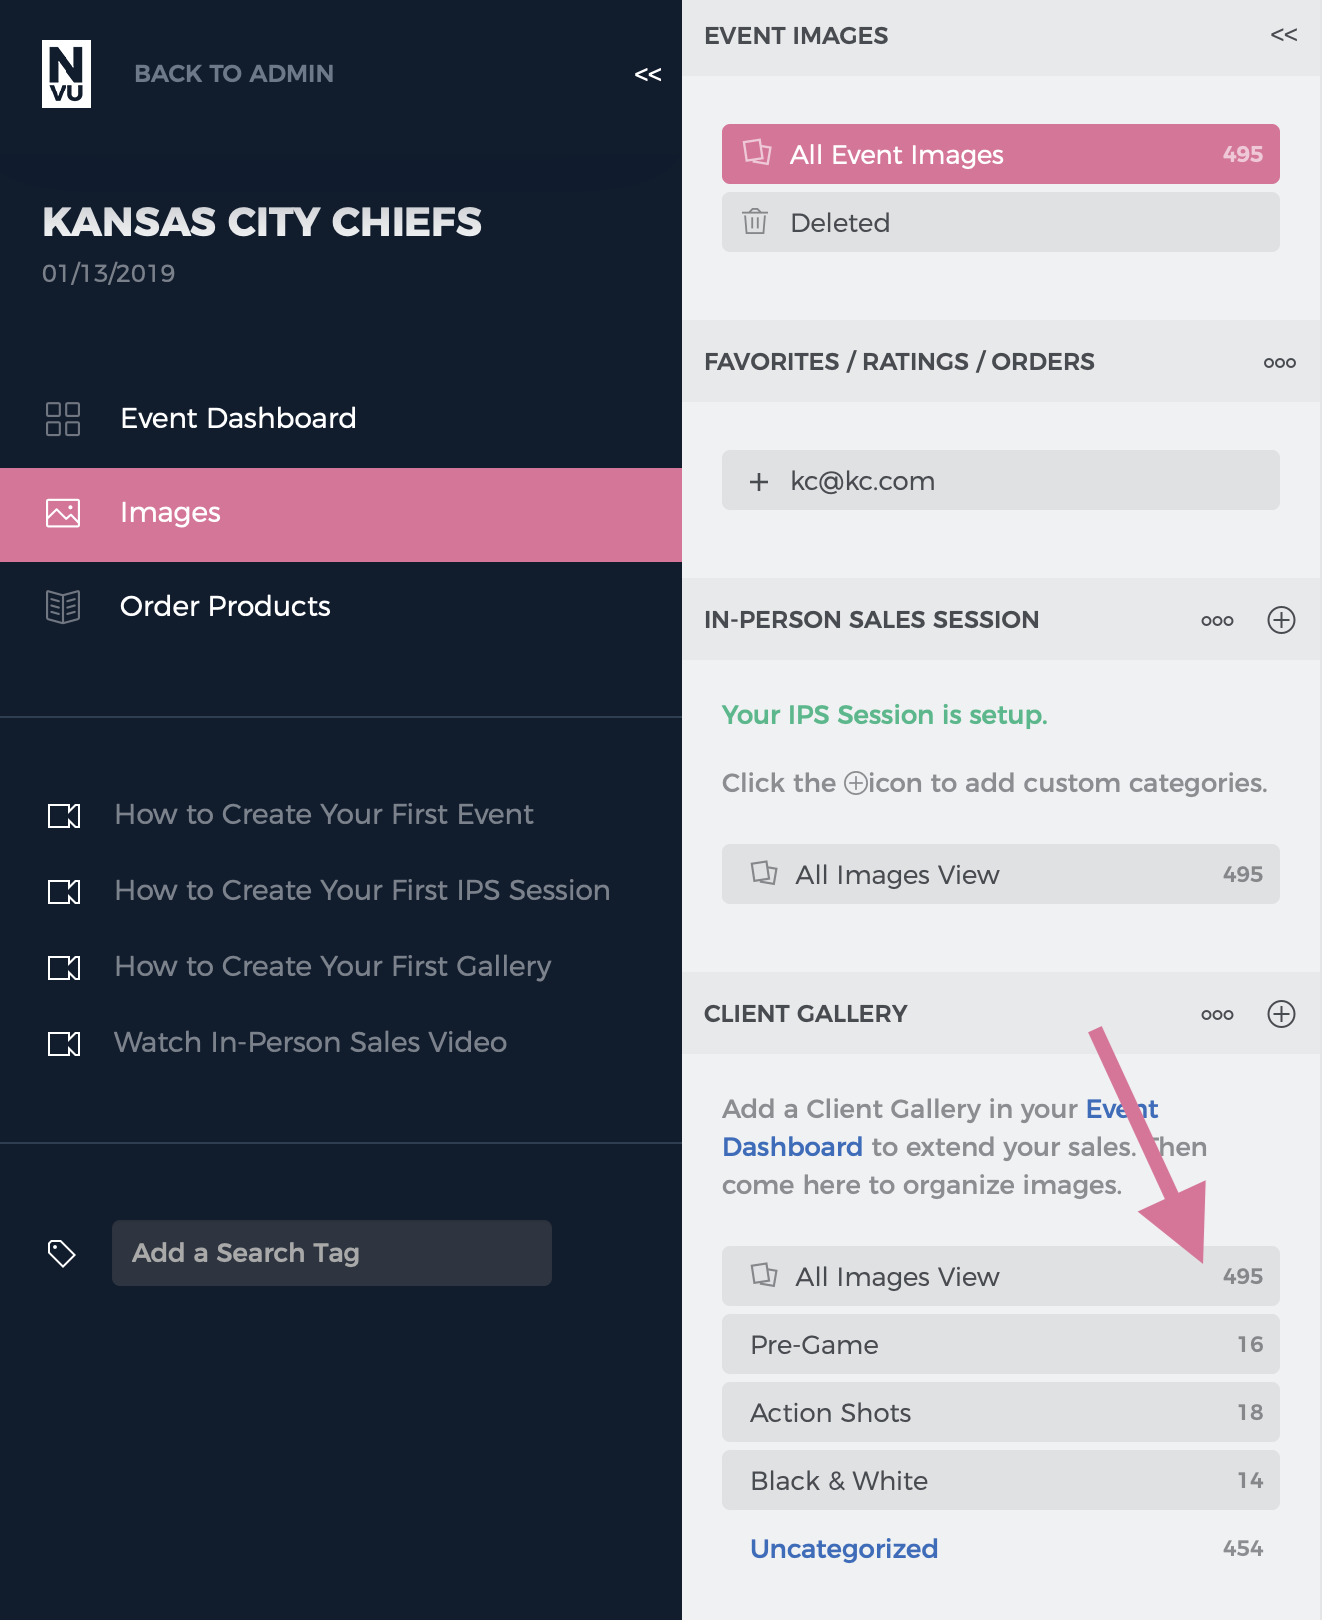1322x1620 pixels.
Task: Add a custom In-Person Sales Session category
Action: 1281,620
